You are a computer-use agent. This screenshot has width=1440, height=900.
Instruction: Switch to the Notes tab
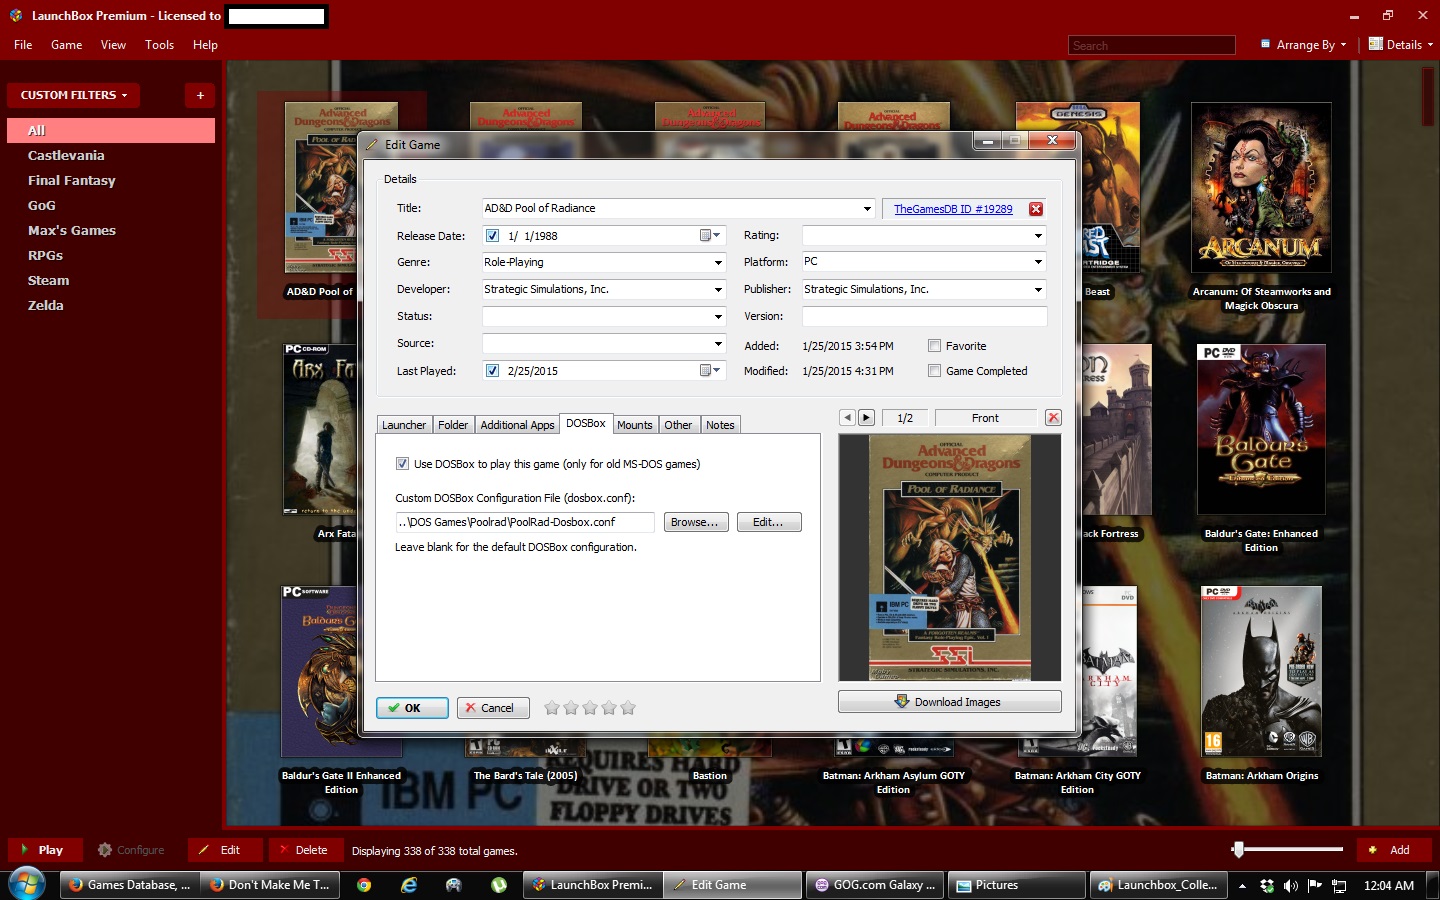[x=720, y=425]
